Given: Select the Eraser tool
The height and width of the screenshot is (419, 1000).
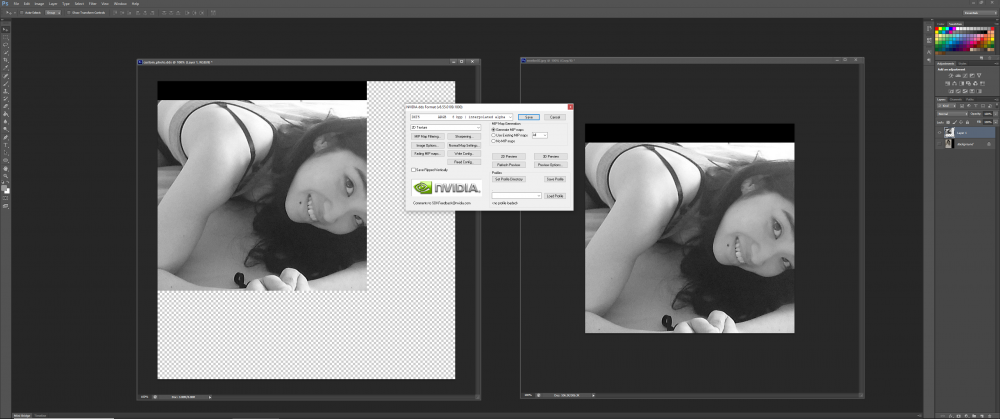Looking at the screenshot, I should click(6, 106).
